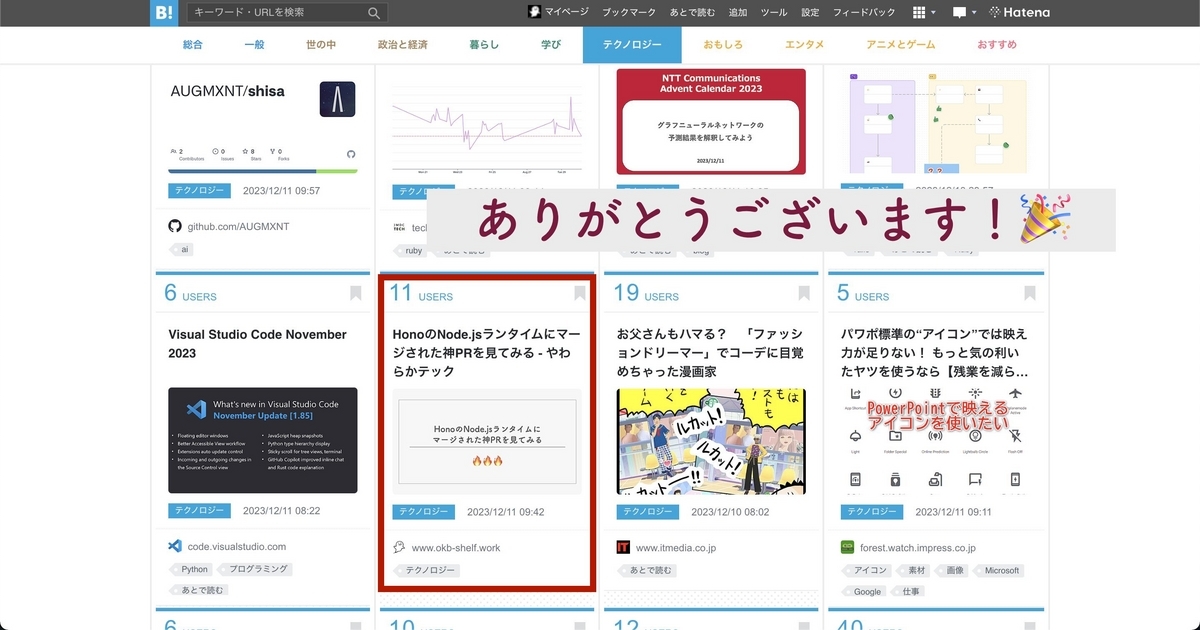Screen dimensions: 1200x630
Task: Switch to 総合 category tab
Action: pyautogui.click(x=193, y=45)
